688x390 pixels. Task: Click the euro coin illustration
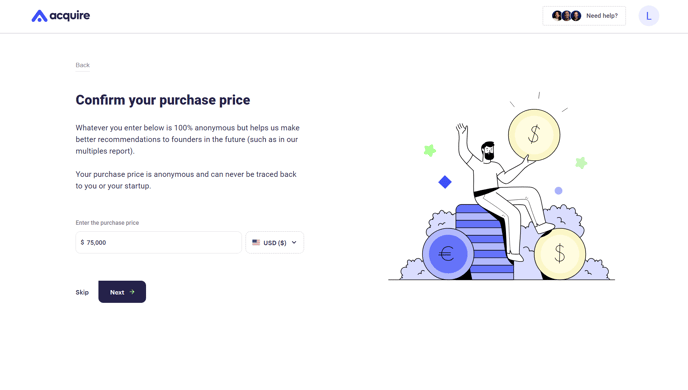[448, 254]
